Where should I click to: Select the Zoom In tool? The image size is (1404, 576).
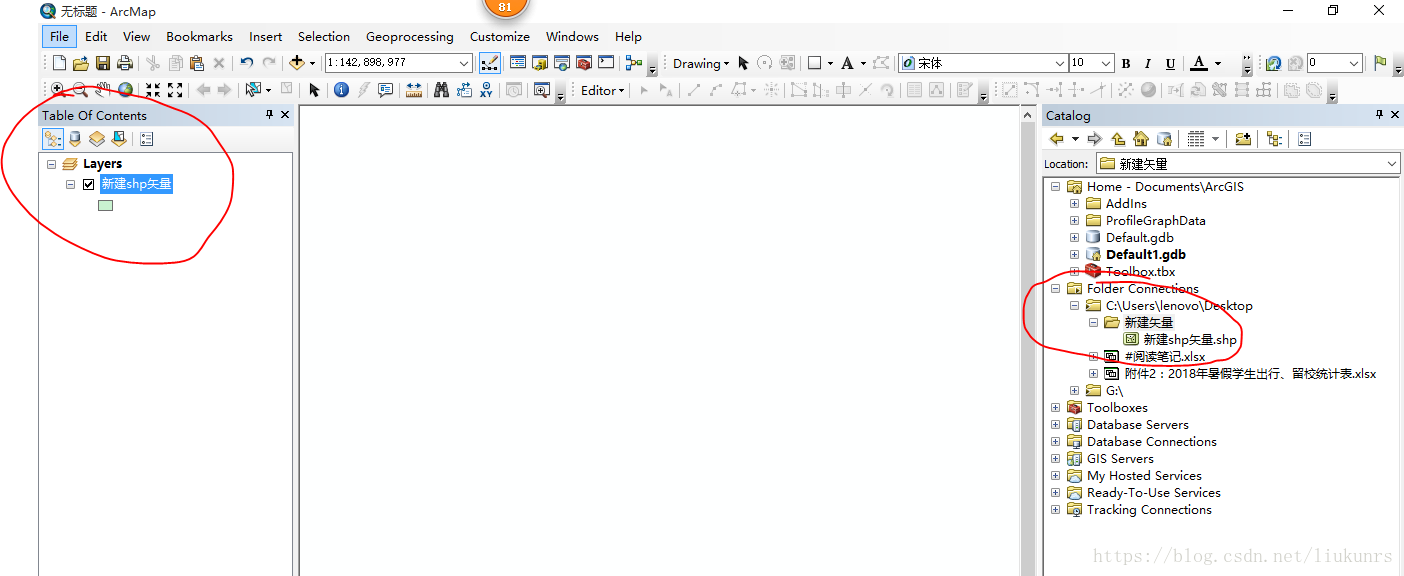[57, 90]
